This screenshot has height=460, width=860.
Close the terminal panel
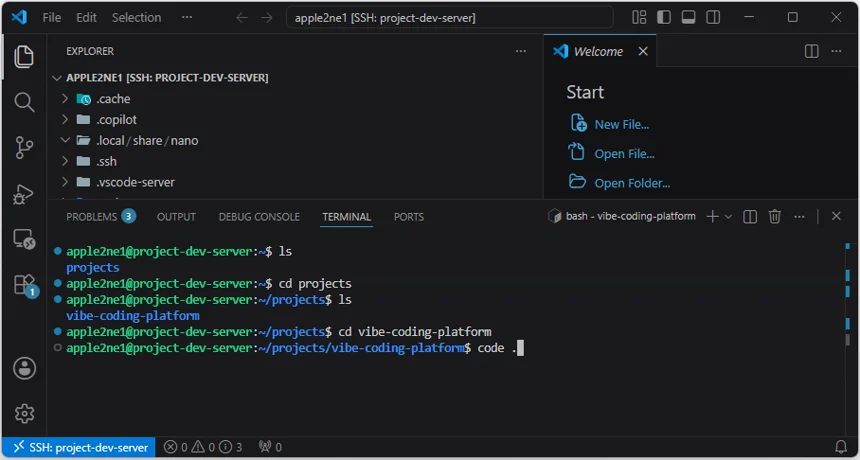[836, 217]
